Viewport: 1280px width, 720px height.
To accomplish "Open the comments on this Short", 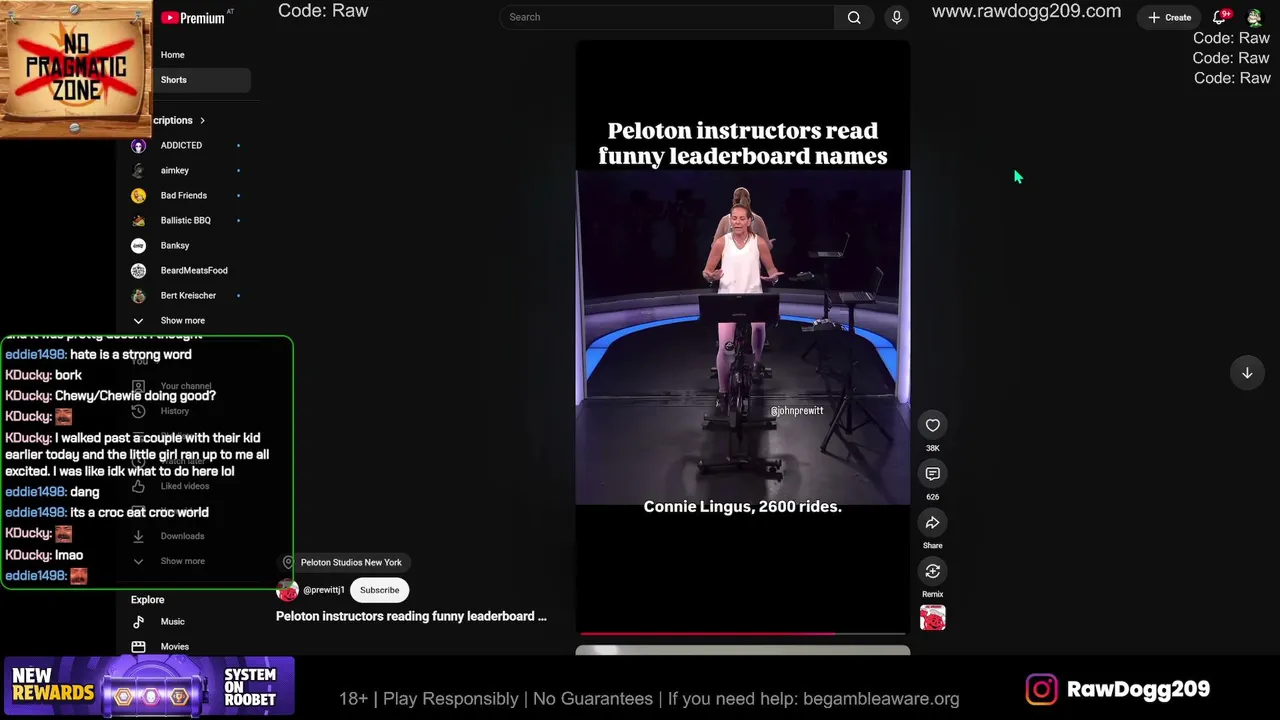I will click(x=933, y=474).
